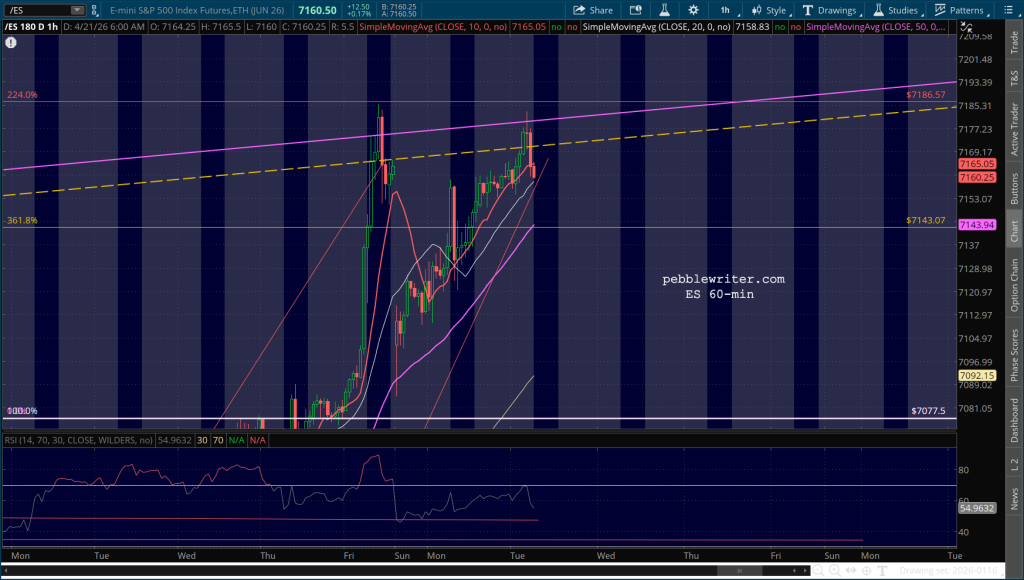Click the Share button

pos(593,10)
